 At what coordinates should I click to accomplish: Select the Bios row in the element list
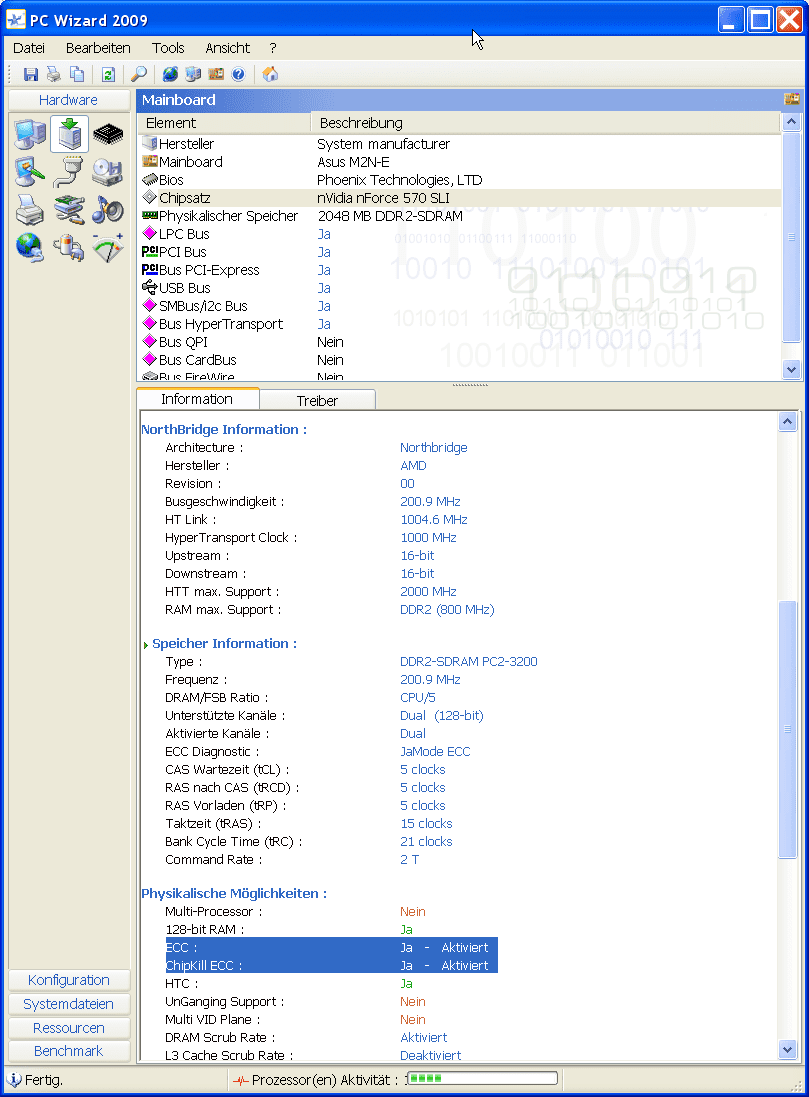click(x=460, y=181)
